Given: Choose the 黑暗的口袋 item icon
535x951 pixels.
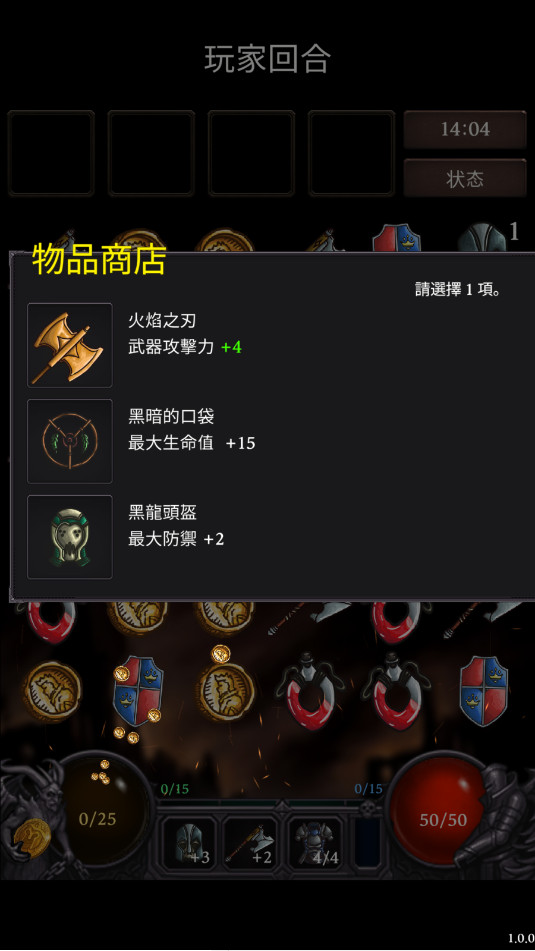Looking at the screenshot, I should [70, 441].
